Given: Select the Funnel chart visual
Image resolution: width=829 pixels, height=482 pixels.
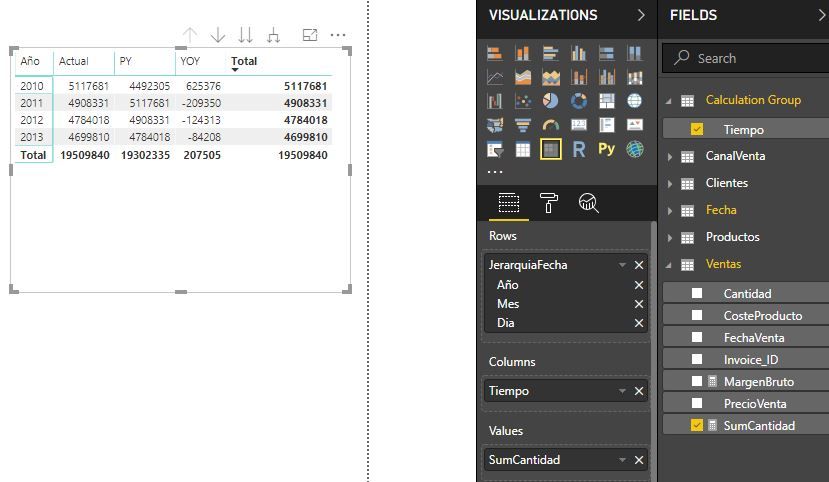Looking at the screenshot, I should click(x=523, y=125).
